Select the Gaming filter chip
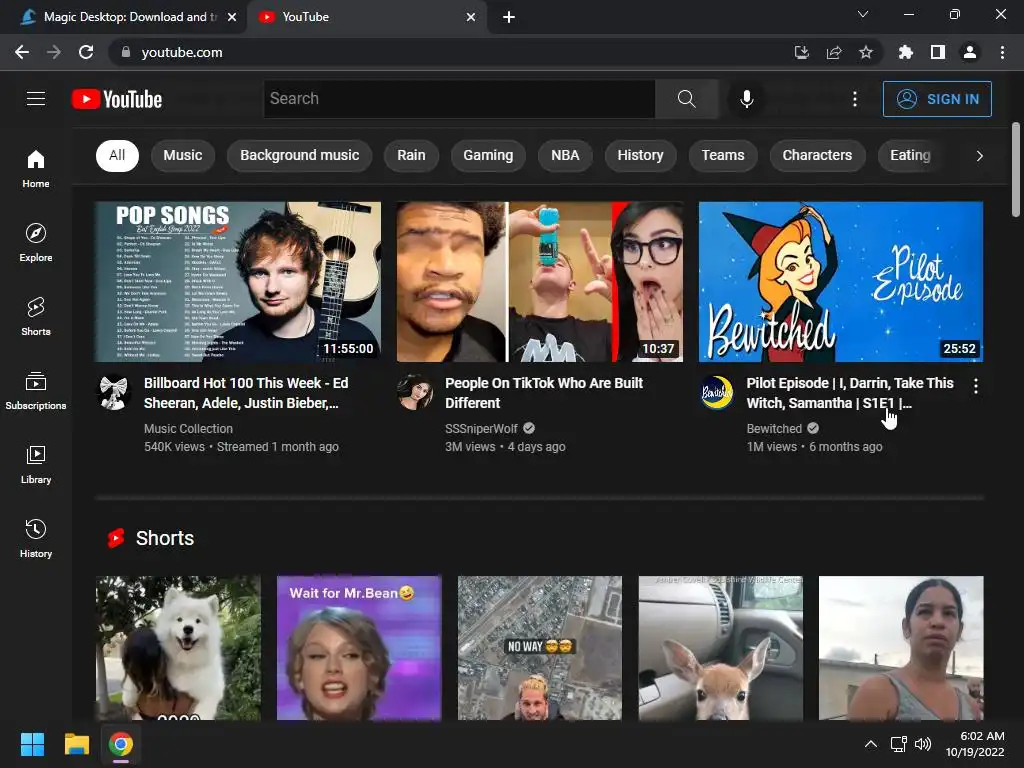The height and width of the screenshot is (768, 1024). (x=488, y=155)
